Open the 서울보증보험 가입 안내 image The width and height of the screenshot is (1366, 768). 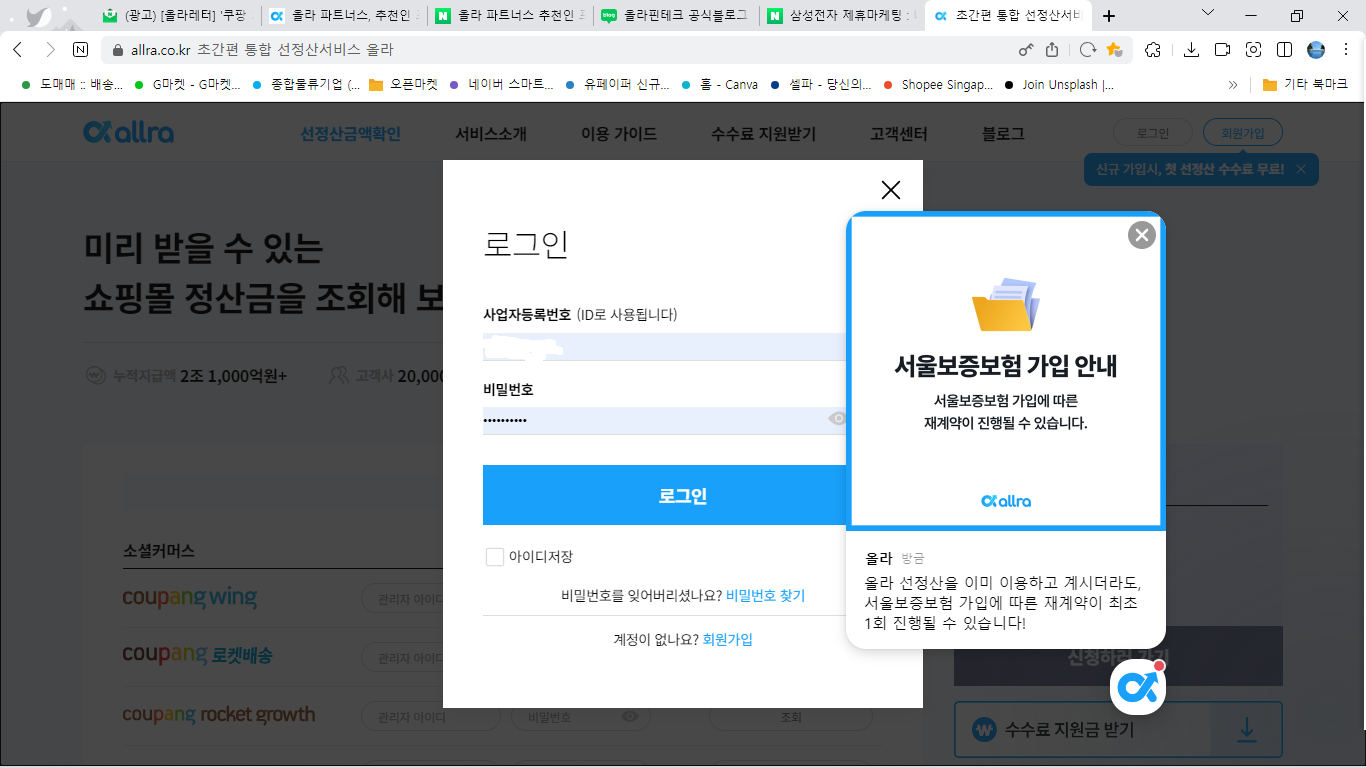point(1005,370)
